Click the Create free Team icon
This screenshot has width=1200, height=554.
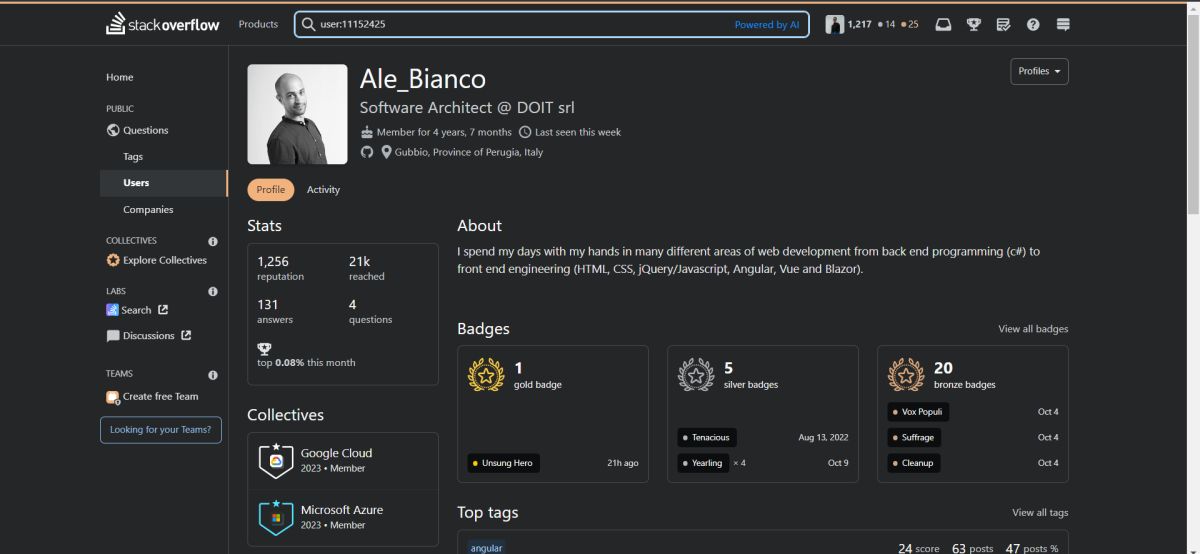pos(113,397)
